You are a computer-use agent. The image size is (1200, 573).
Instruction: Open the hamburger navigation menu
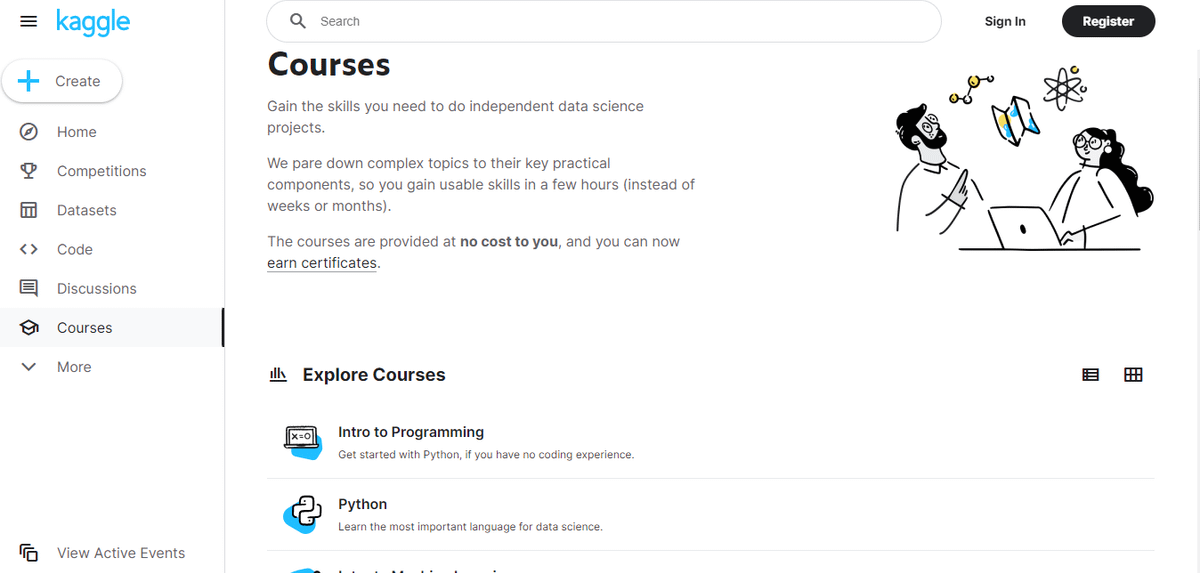click(28, 21)
